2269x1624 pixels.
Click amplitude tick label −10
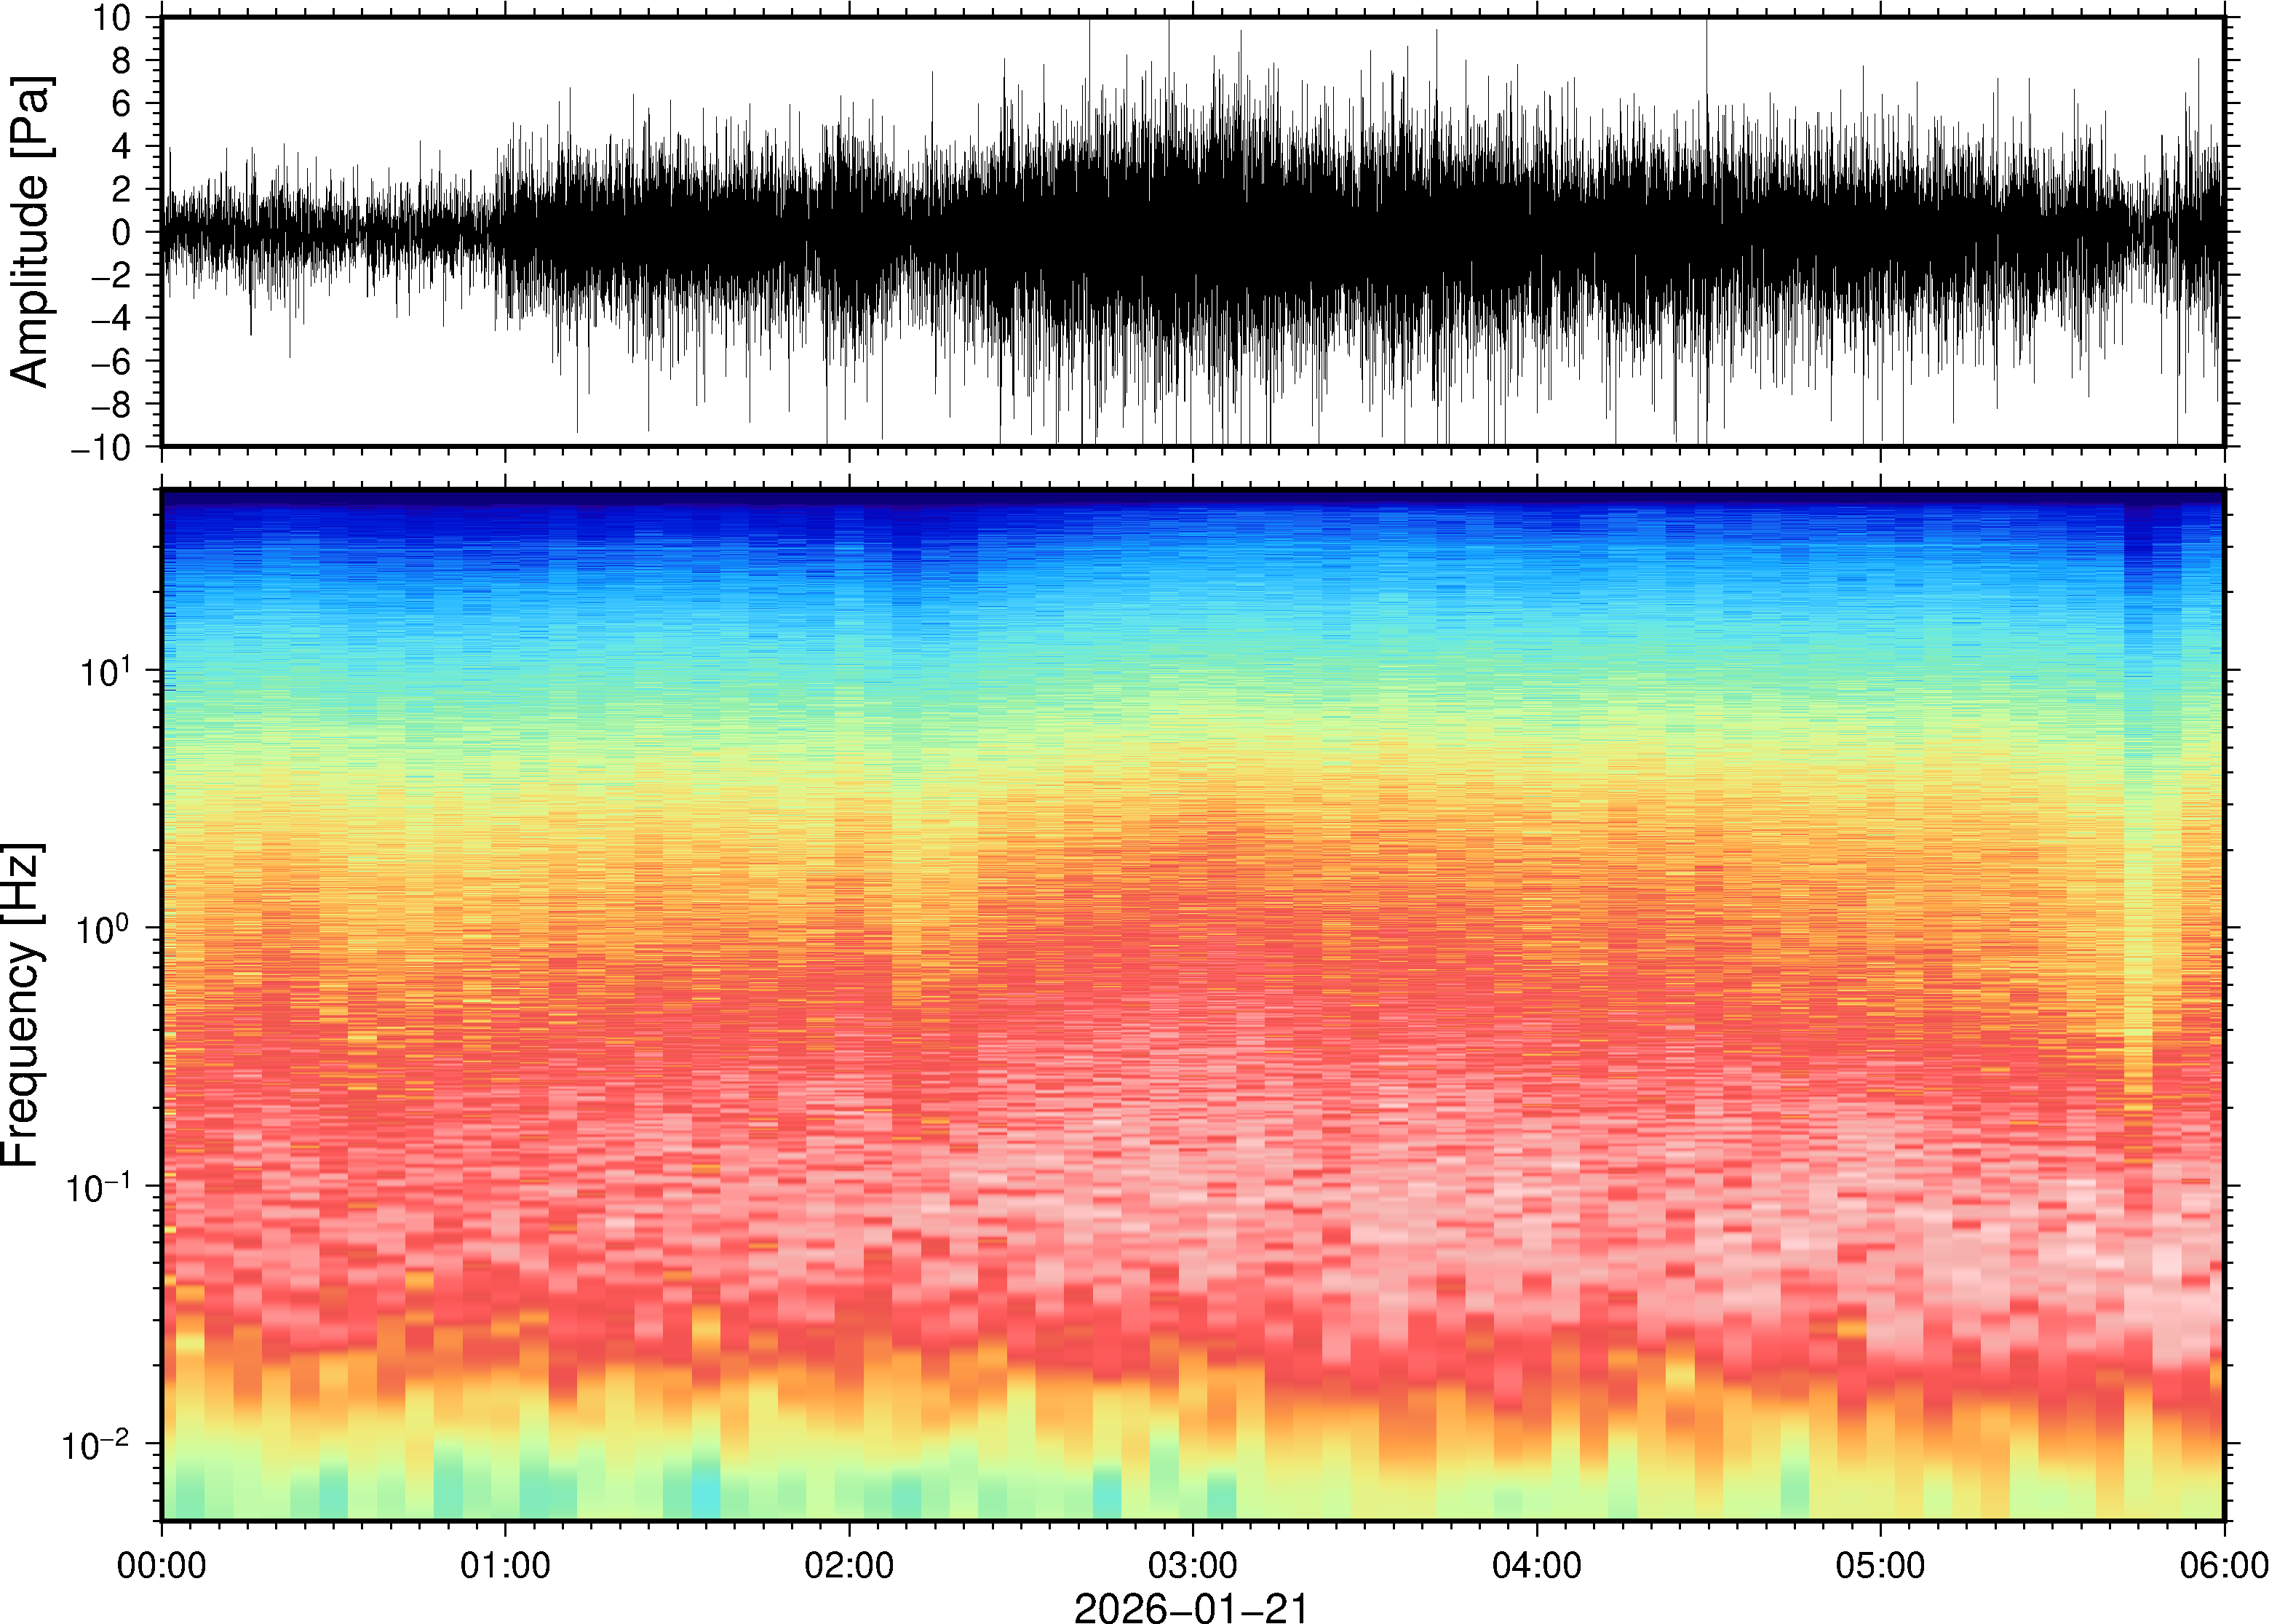tap(101, 447)
